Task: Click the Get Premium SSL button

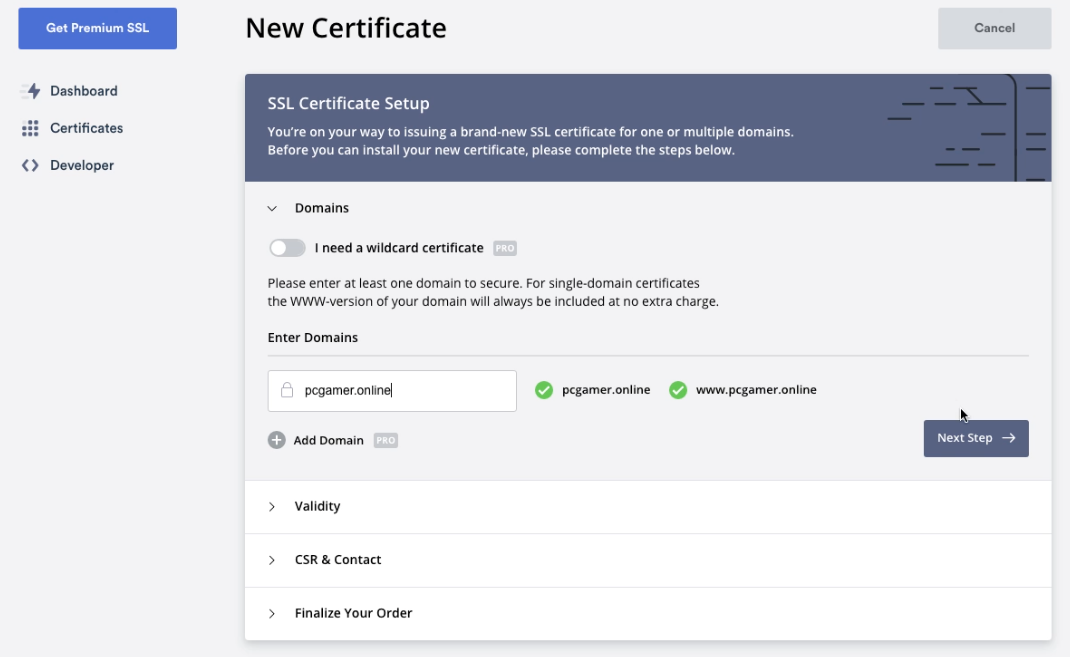Action: tap(98, 28)
